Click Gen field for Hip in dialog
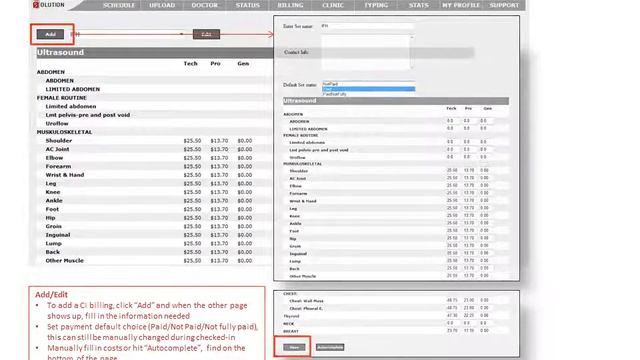The image size is (640, 360). [486, 238]
